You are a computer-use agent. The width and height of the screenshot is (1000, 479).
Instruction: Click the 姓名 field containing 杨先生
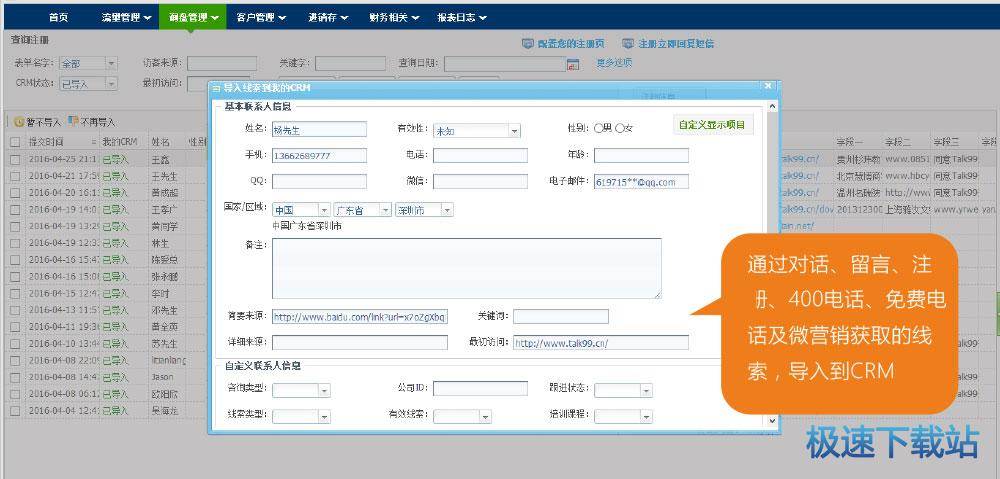pos(320,129)
